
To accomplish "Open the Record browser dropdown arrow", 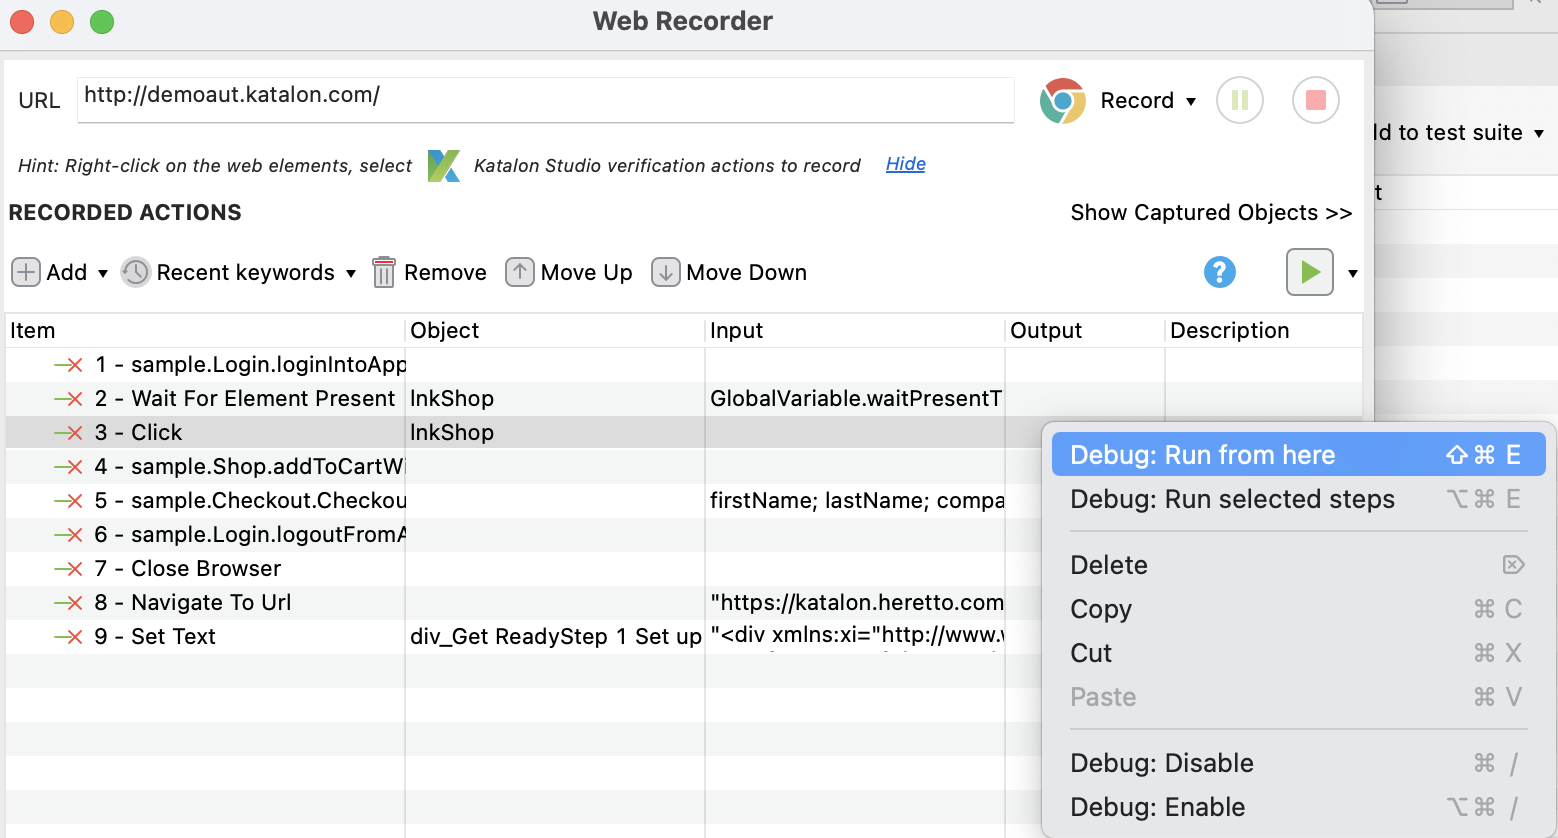I will click(1191, 101).
